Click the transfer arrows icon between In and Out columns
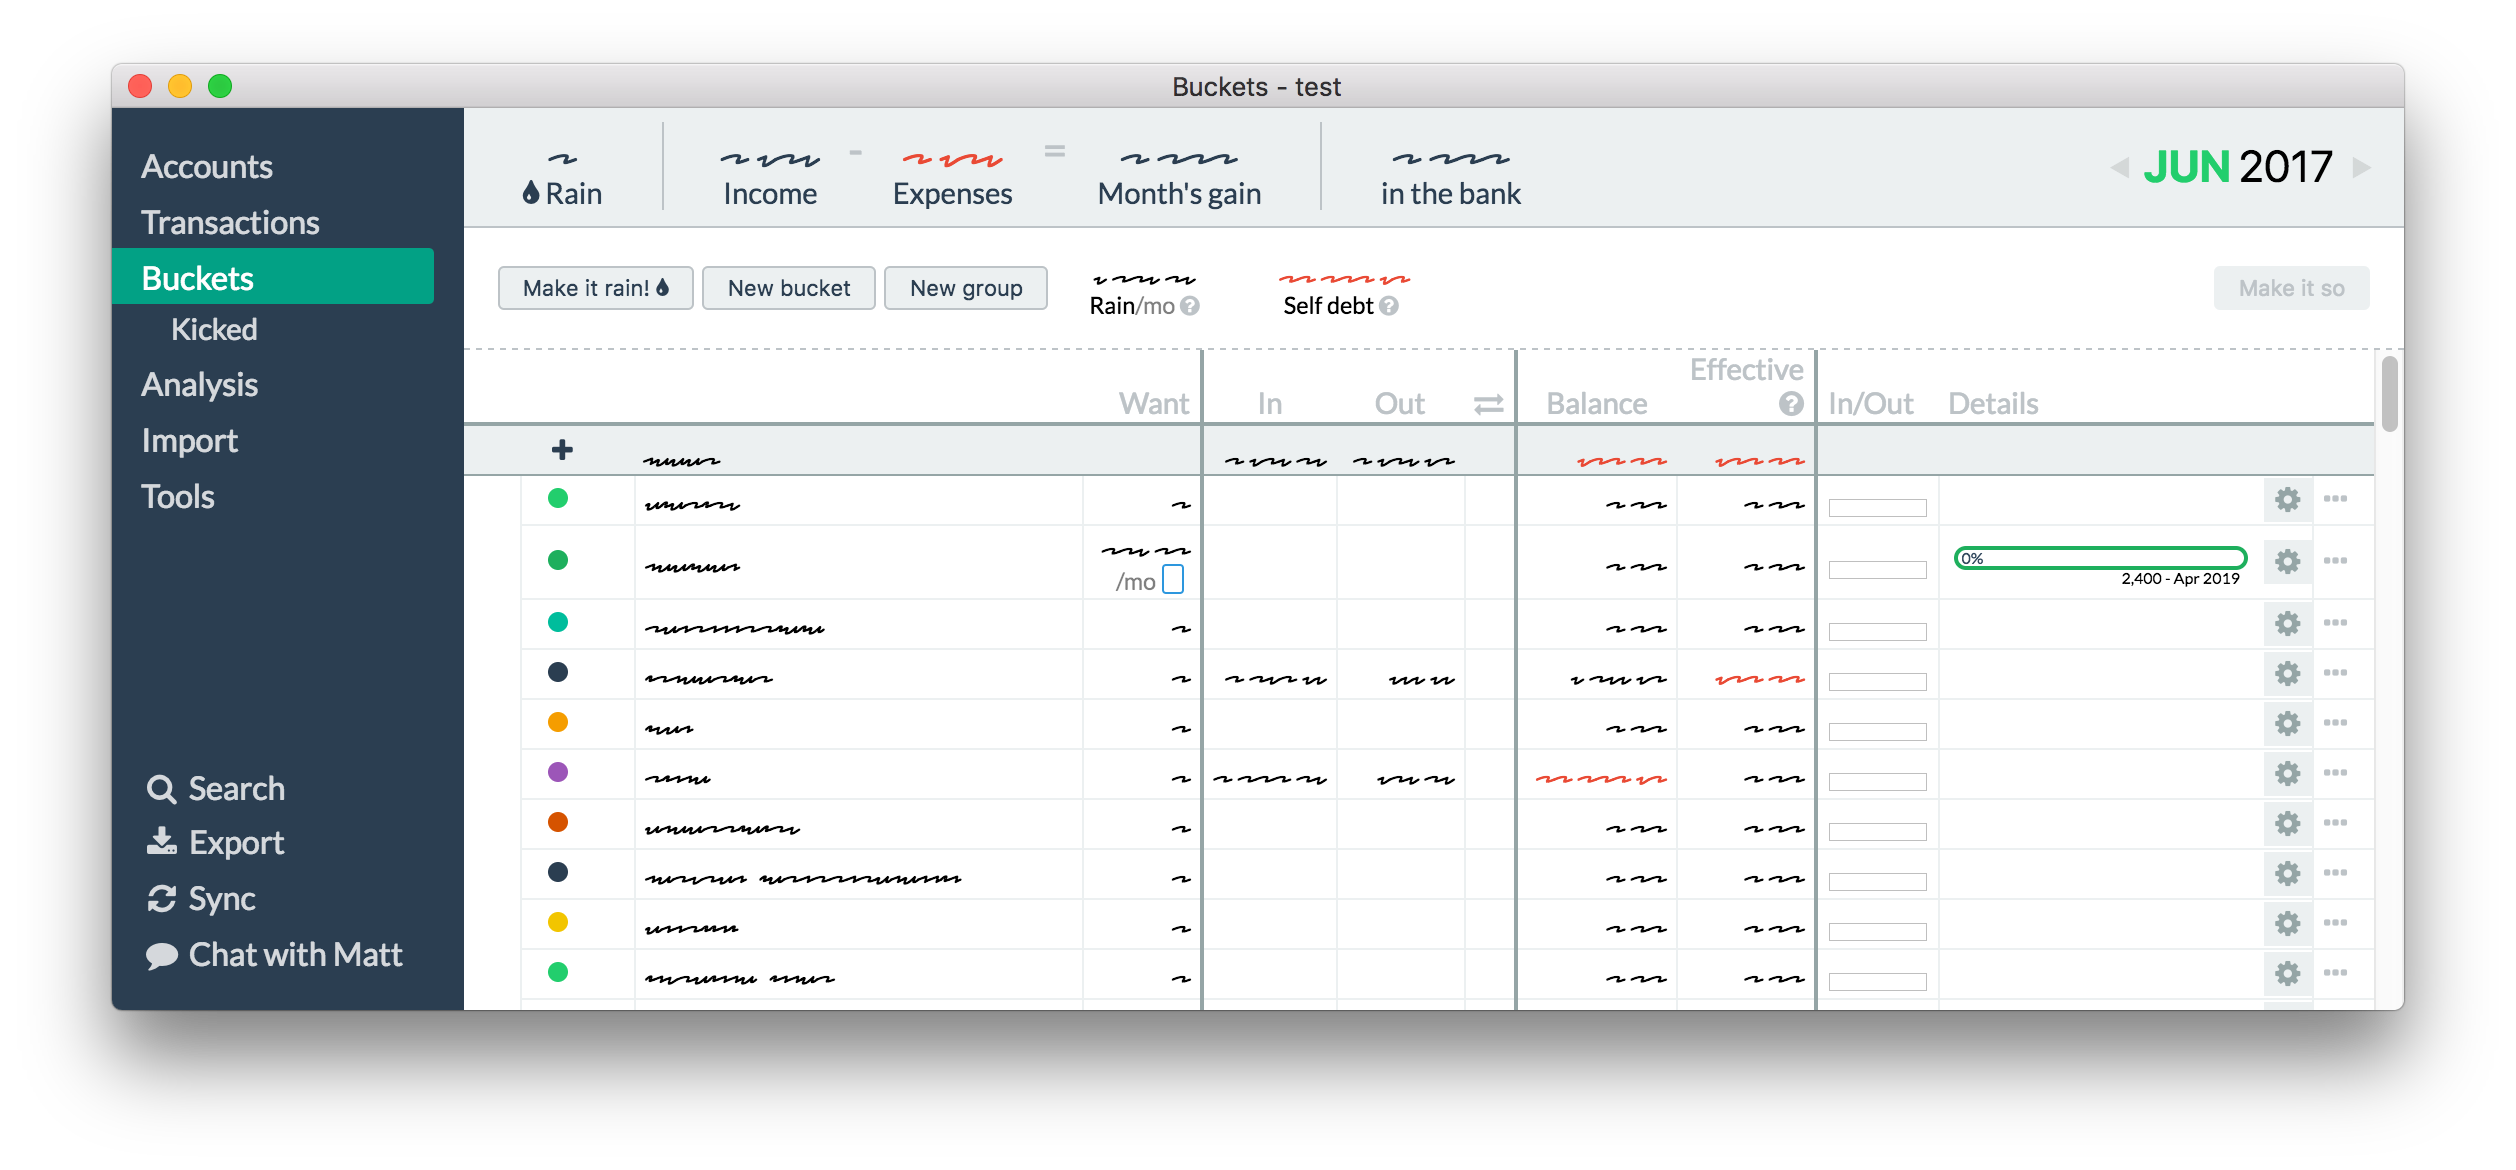This screenshot has width=2516, height=1170. tap(1487, 403)
